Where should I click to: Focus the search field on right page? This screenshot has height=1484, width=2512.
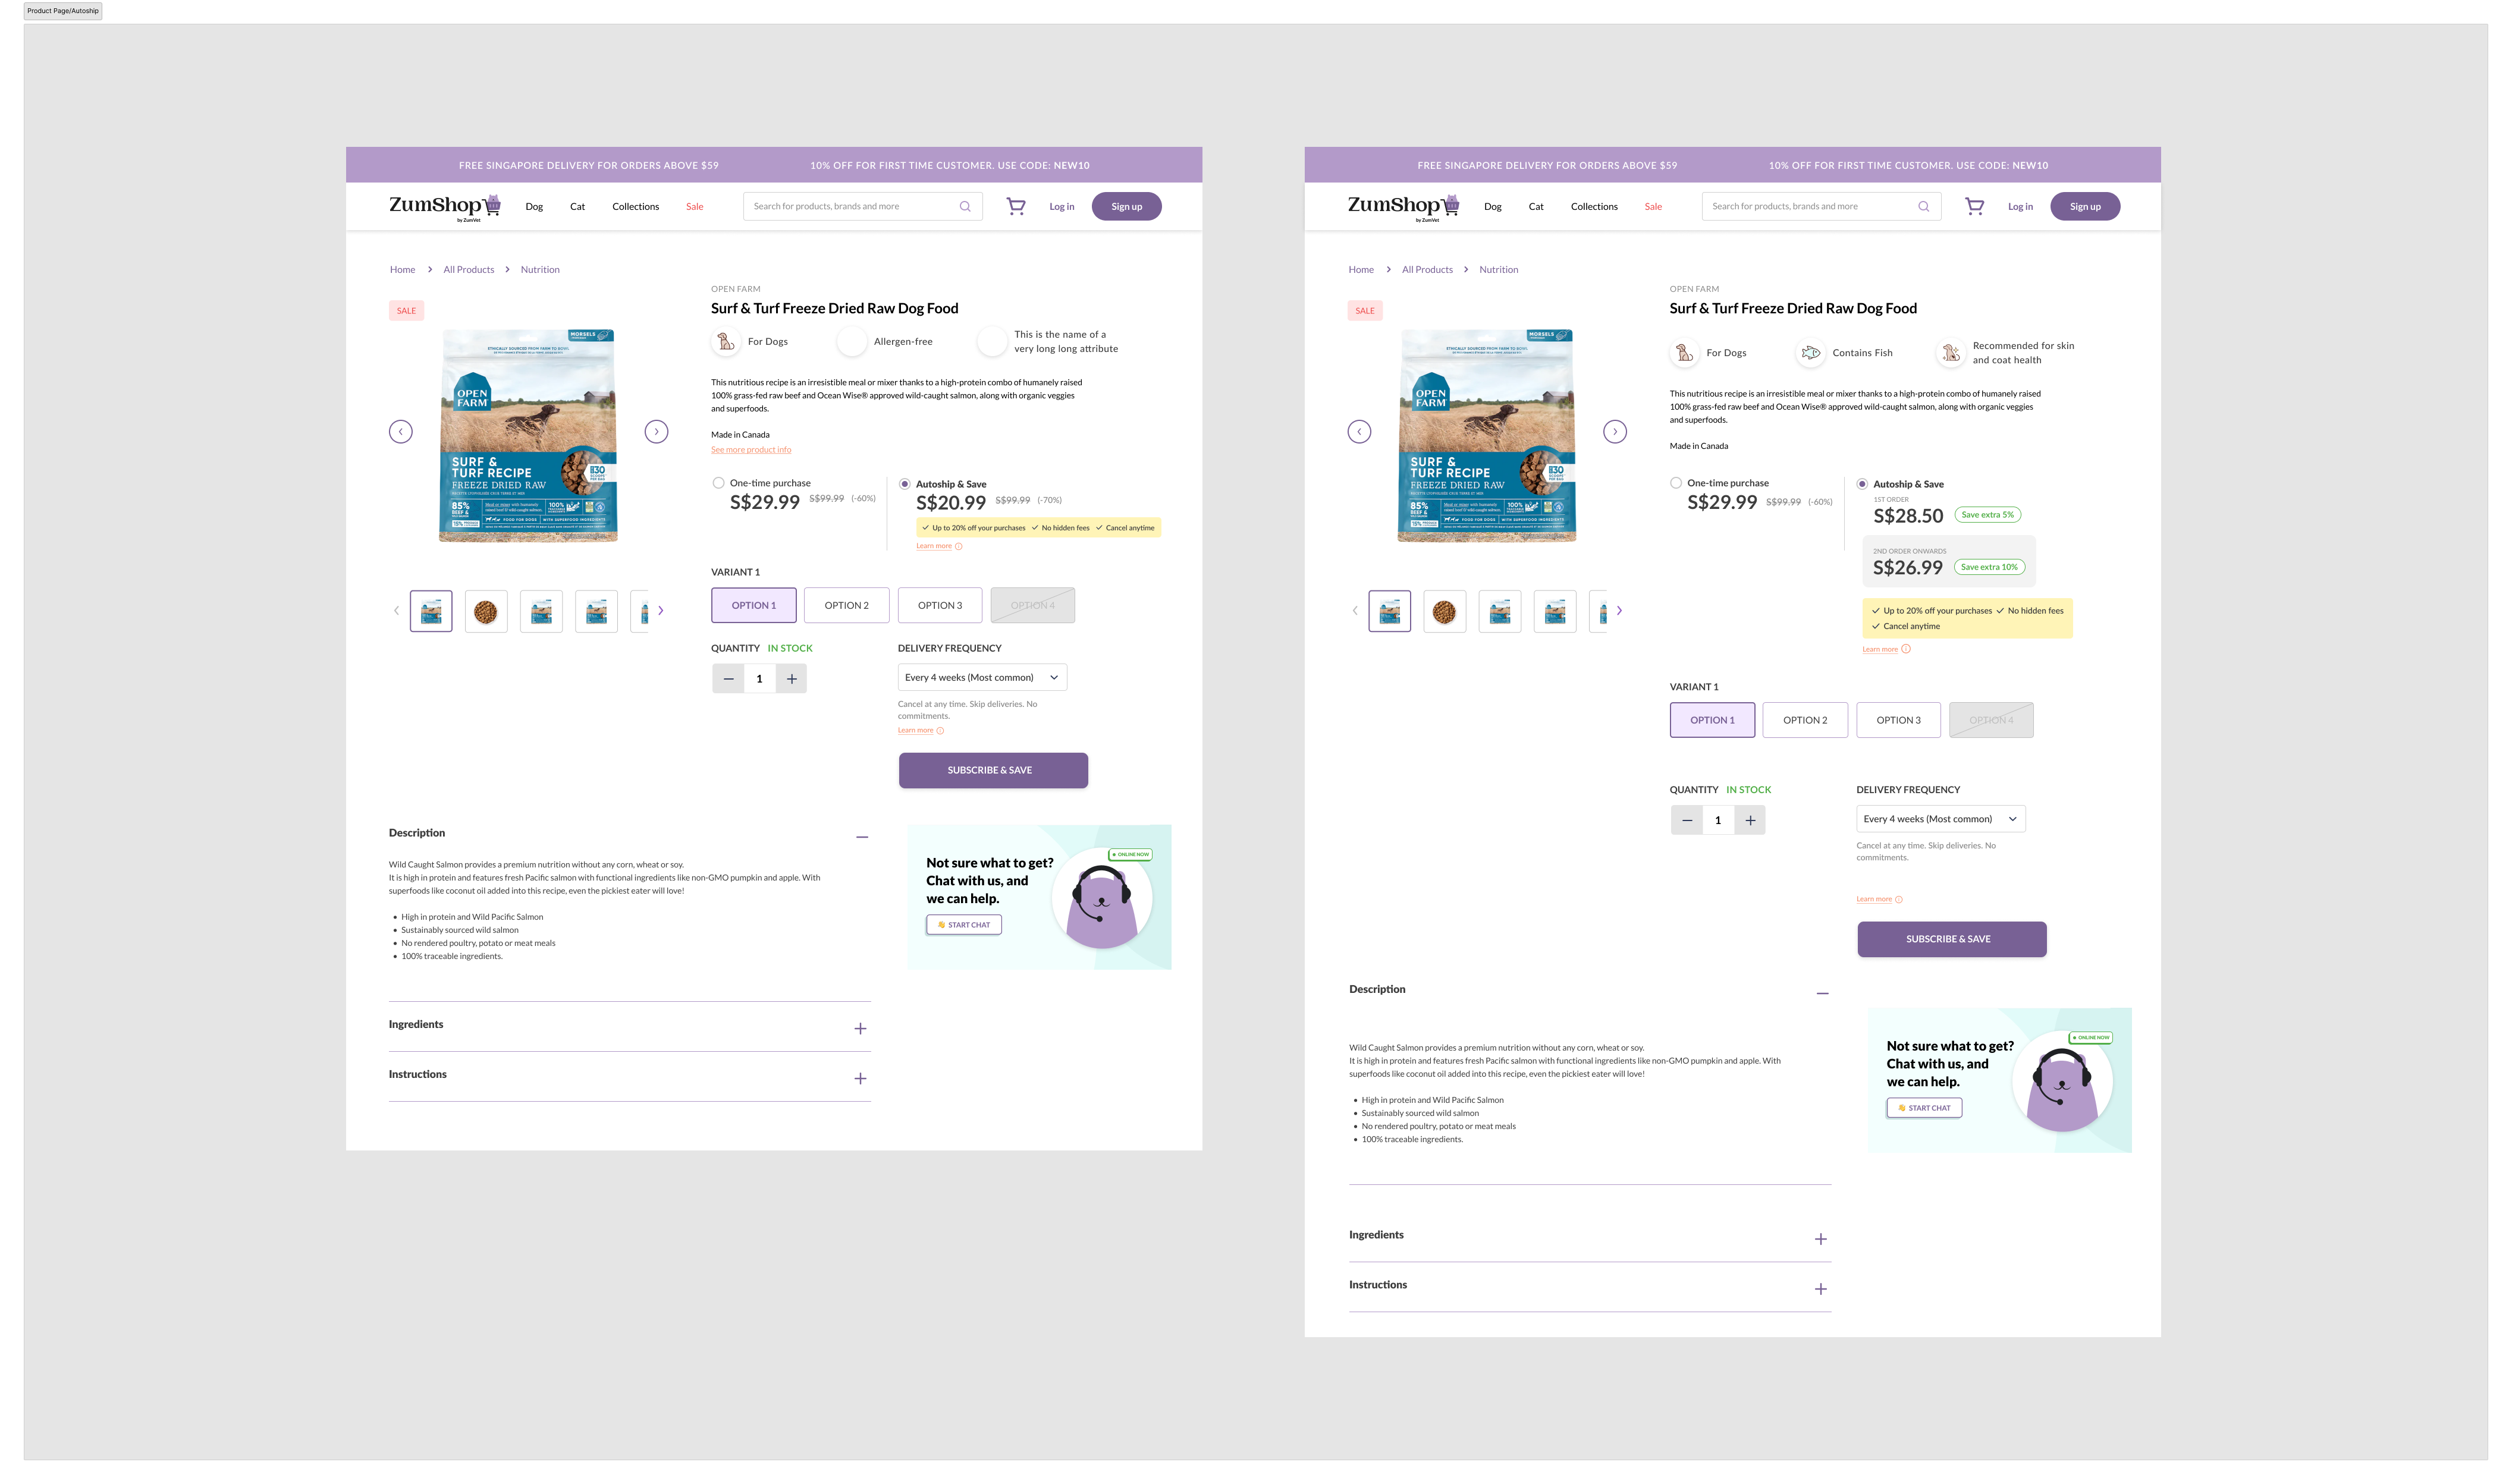(x=1821, y=206)
